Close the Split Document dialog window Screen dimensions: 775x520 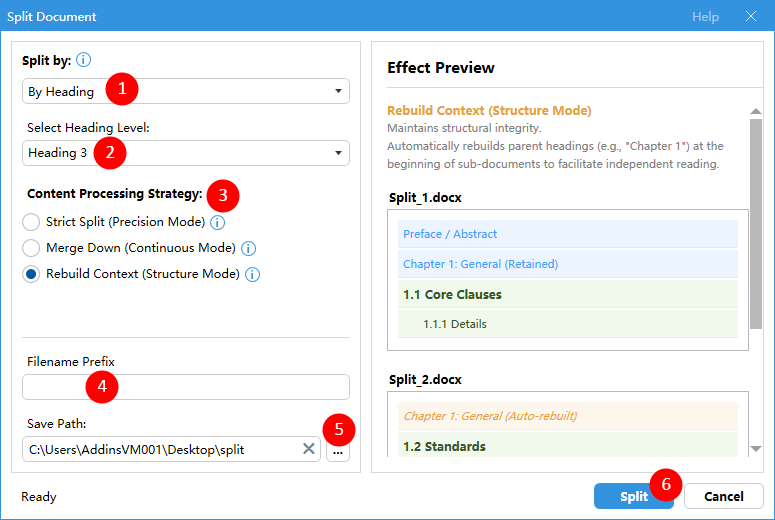coord(751,16)
